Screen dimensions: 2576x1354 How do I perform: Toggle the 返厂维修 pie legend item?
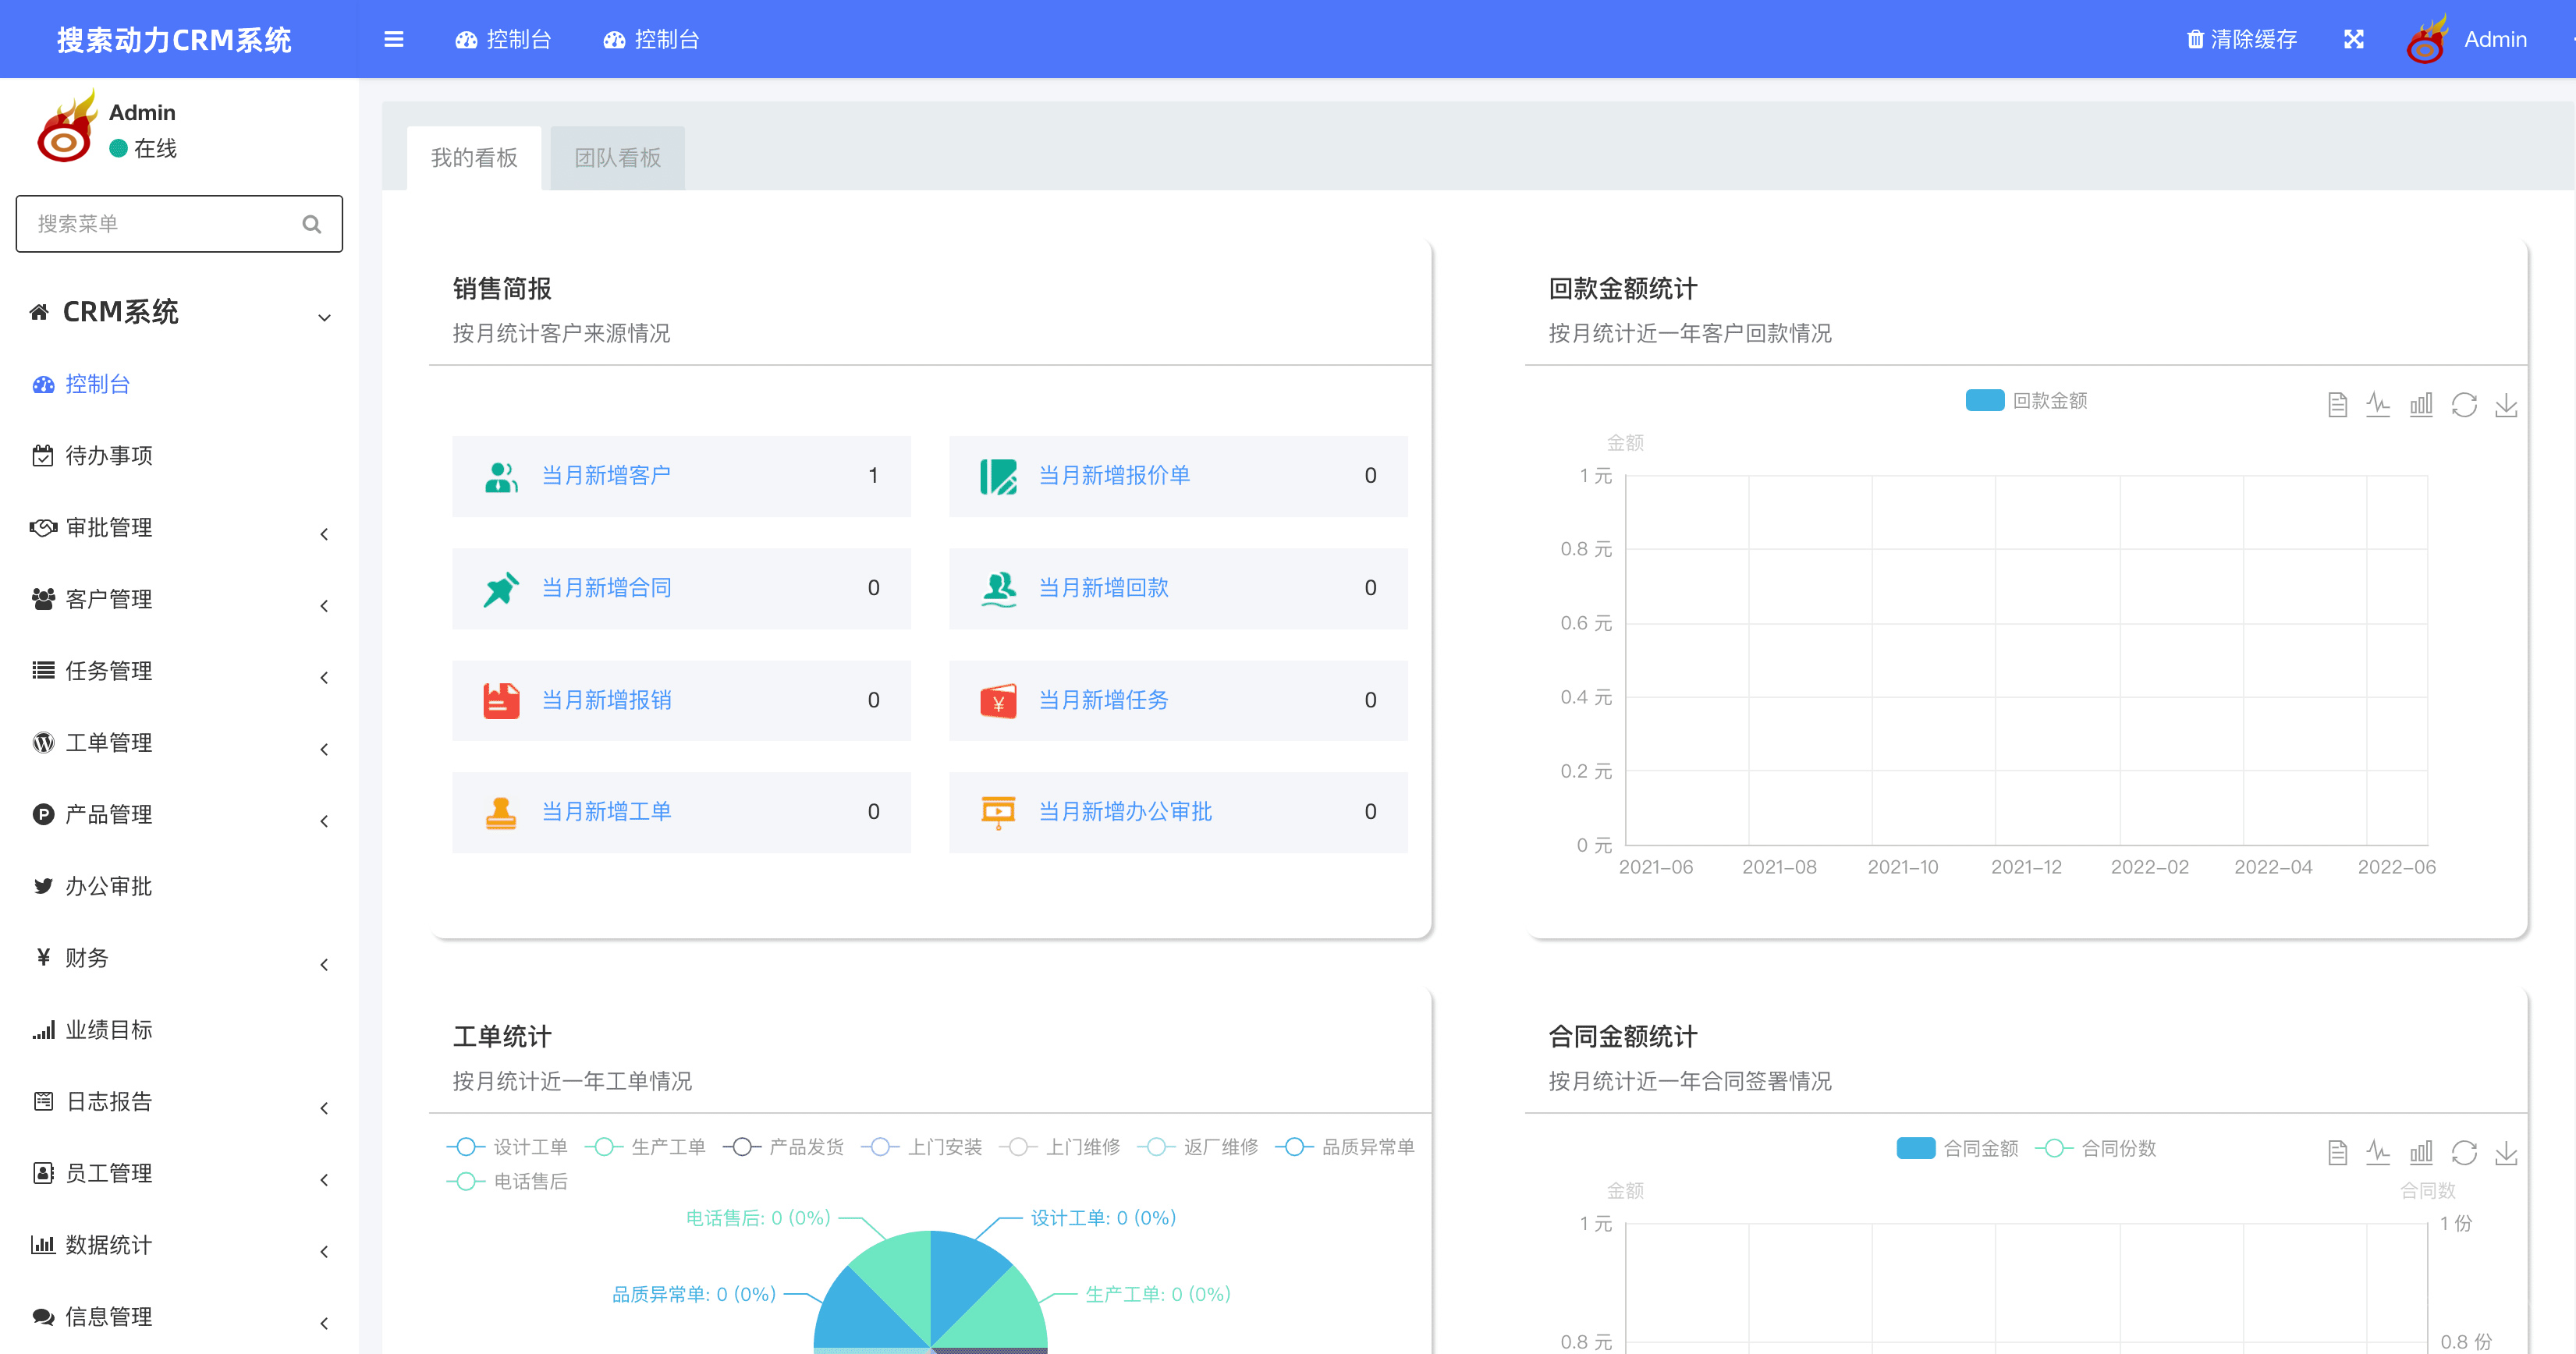(x=1197, y=1147)
